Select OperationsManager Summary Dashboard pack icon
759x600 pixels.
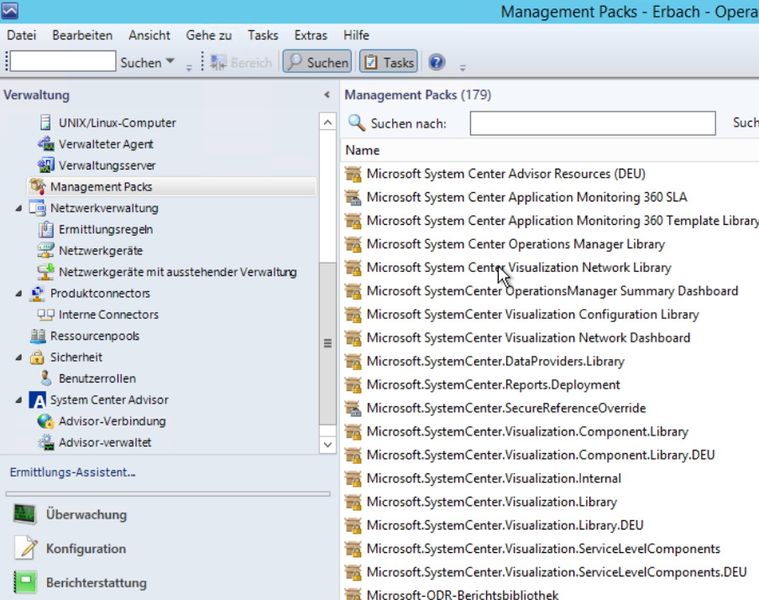coord(353,291)
